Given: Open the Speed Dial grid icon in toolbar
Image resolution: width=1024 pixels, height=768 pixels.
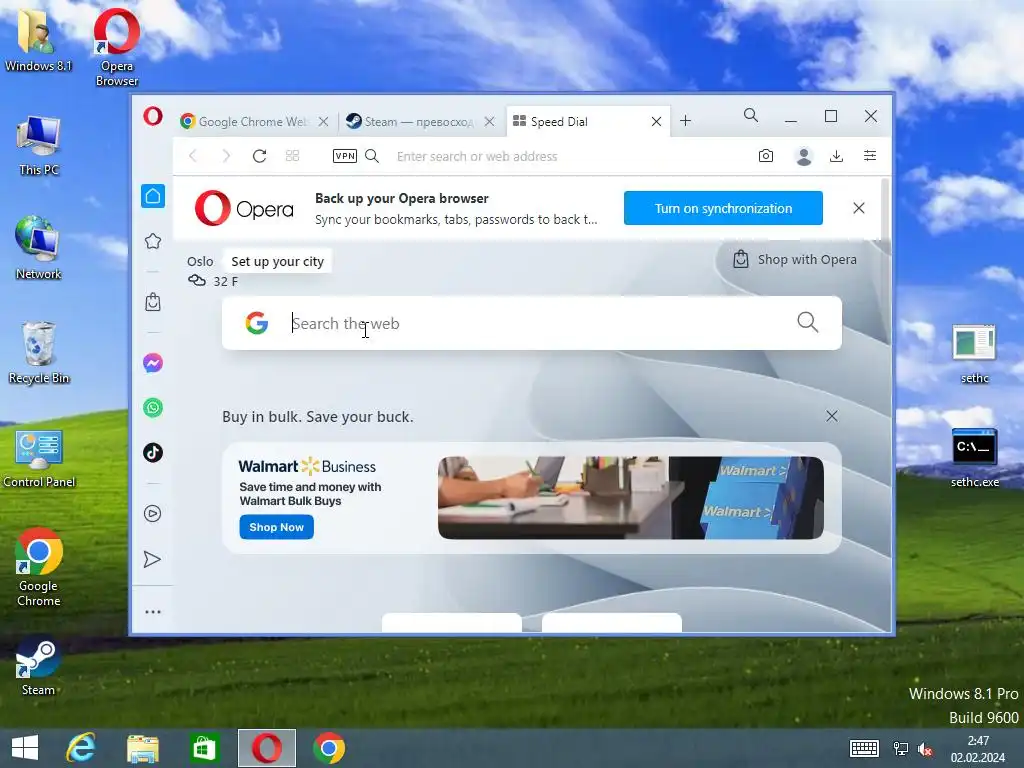Looking at the screenshot, I should 293,155.
